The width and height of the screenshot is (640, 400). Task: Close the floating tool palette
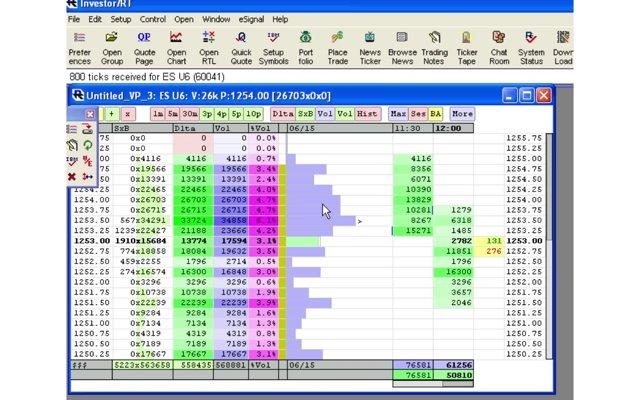pos(90,114)
